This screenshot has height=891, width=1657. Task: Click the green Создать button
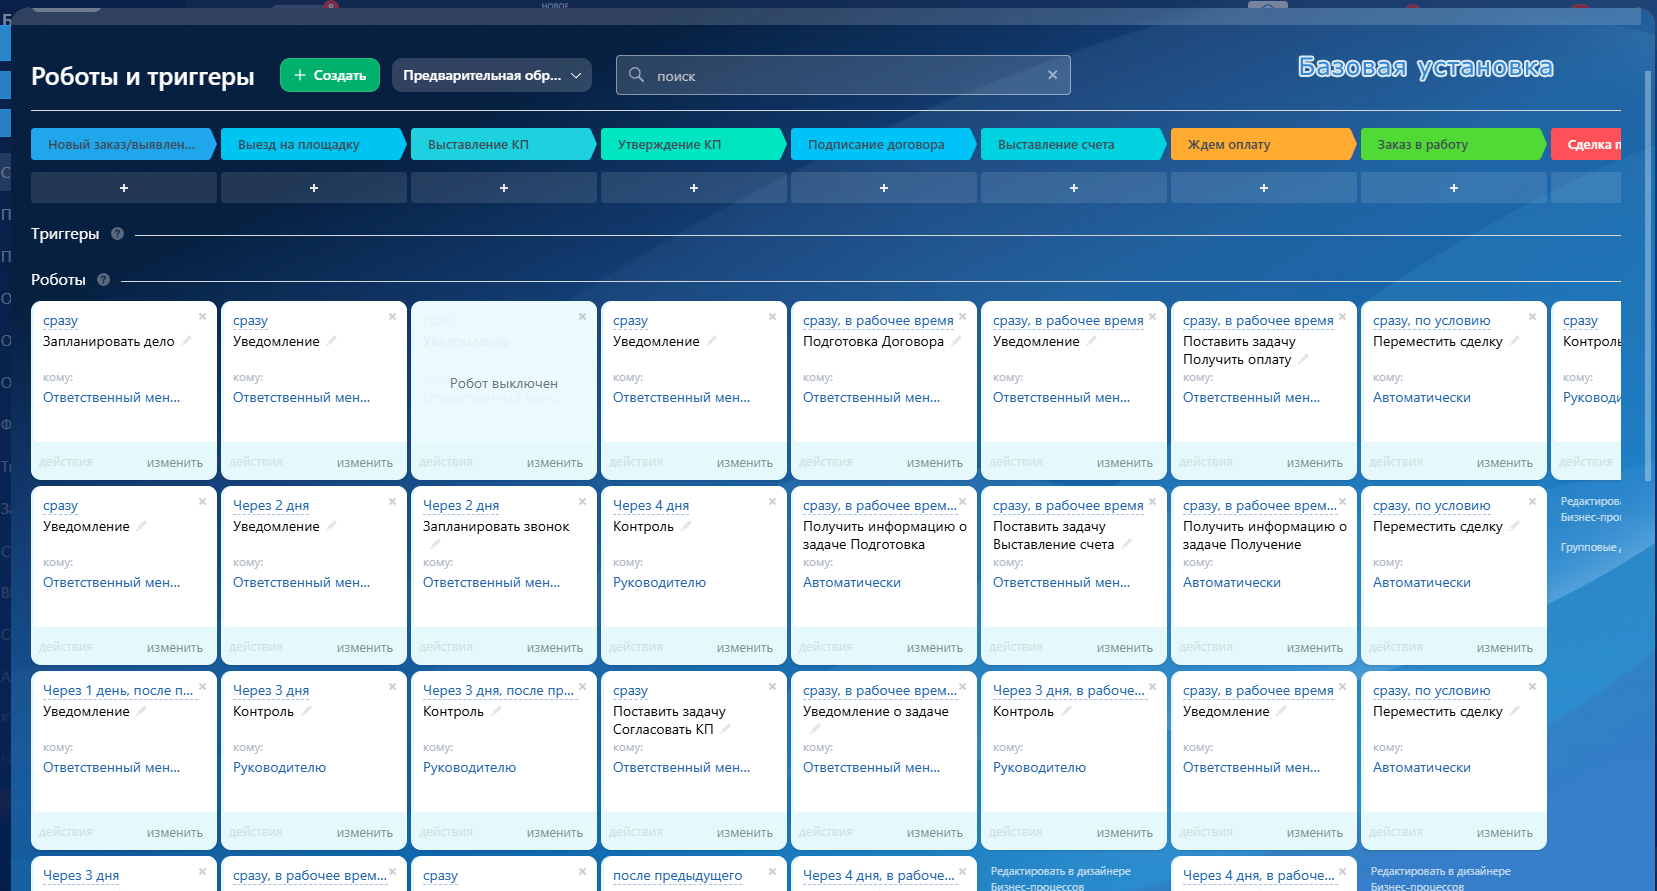pos(330,75)
